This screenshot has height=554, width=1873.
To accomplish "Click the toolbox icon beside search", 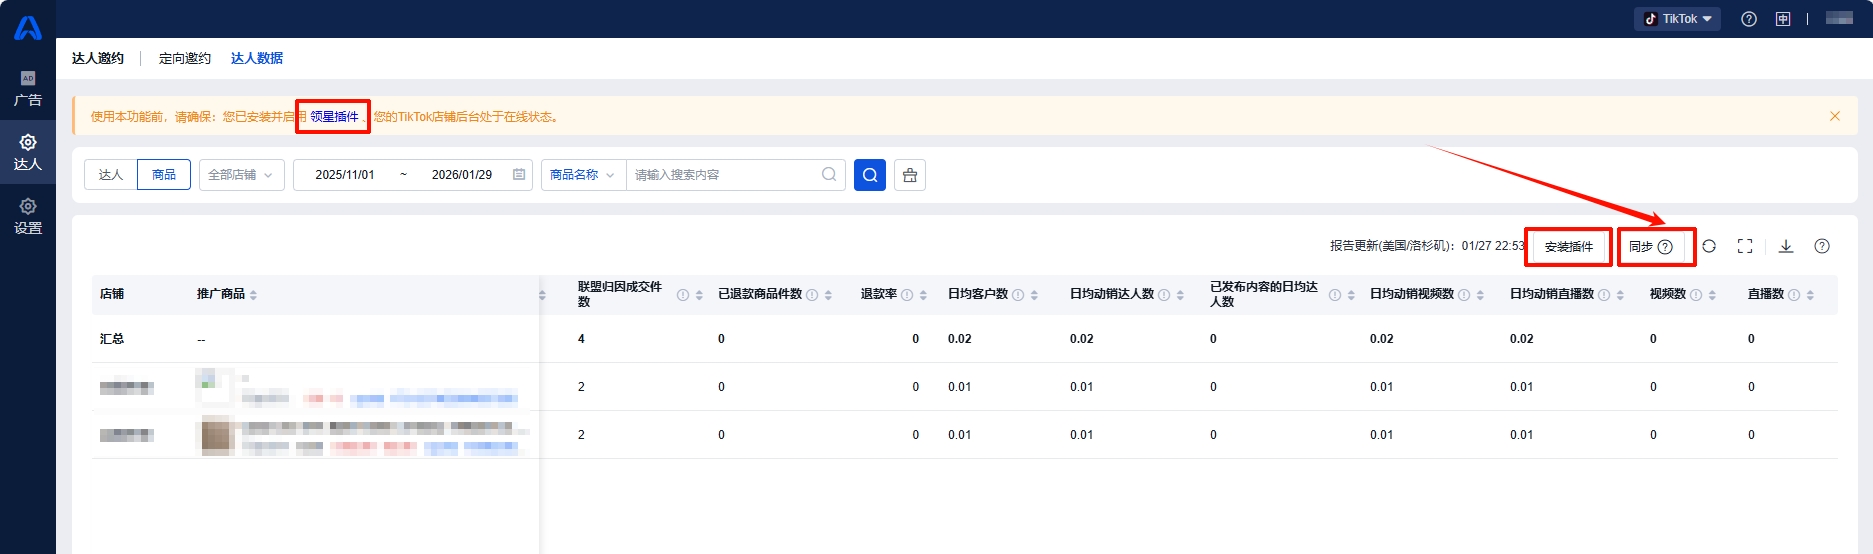I will pos(909,175).
